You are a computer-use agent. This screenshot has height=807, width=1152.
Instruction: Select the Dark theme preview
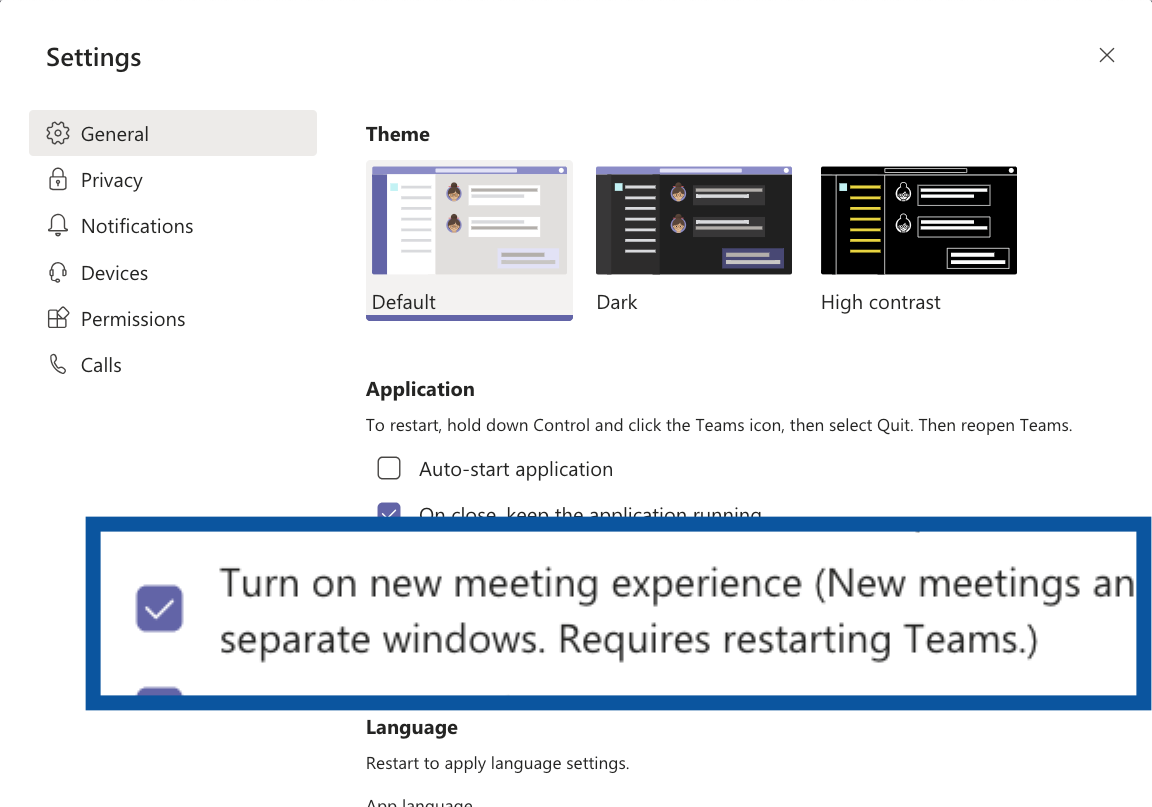pos(694,220)
